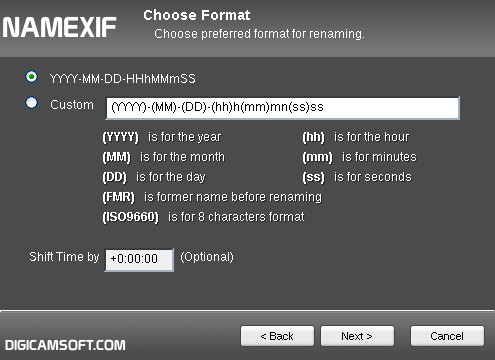Click the Choose Format heading

click(197, 15)
